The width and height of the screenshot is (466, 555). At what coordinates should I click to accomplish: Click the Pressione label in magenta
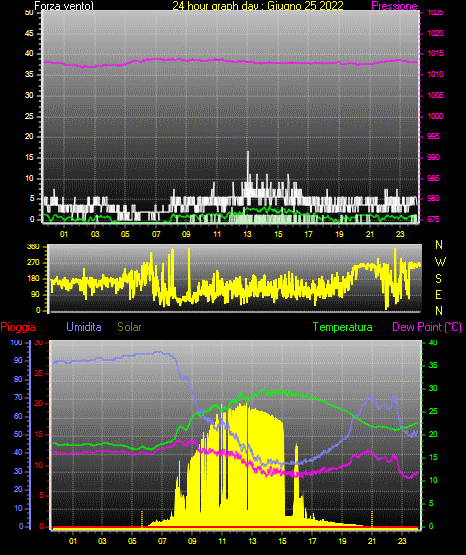pyautogui.click(x=394, y=6)
